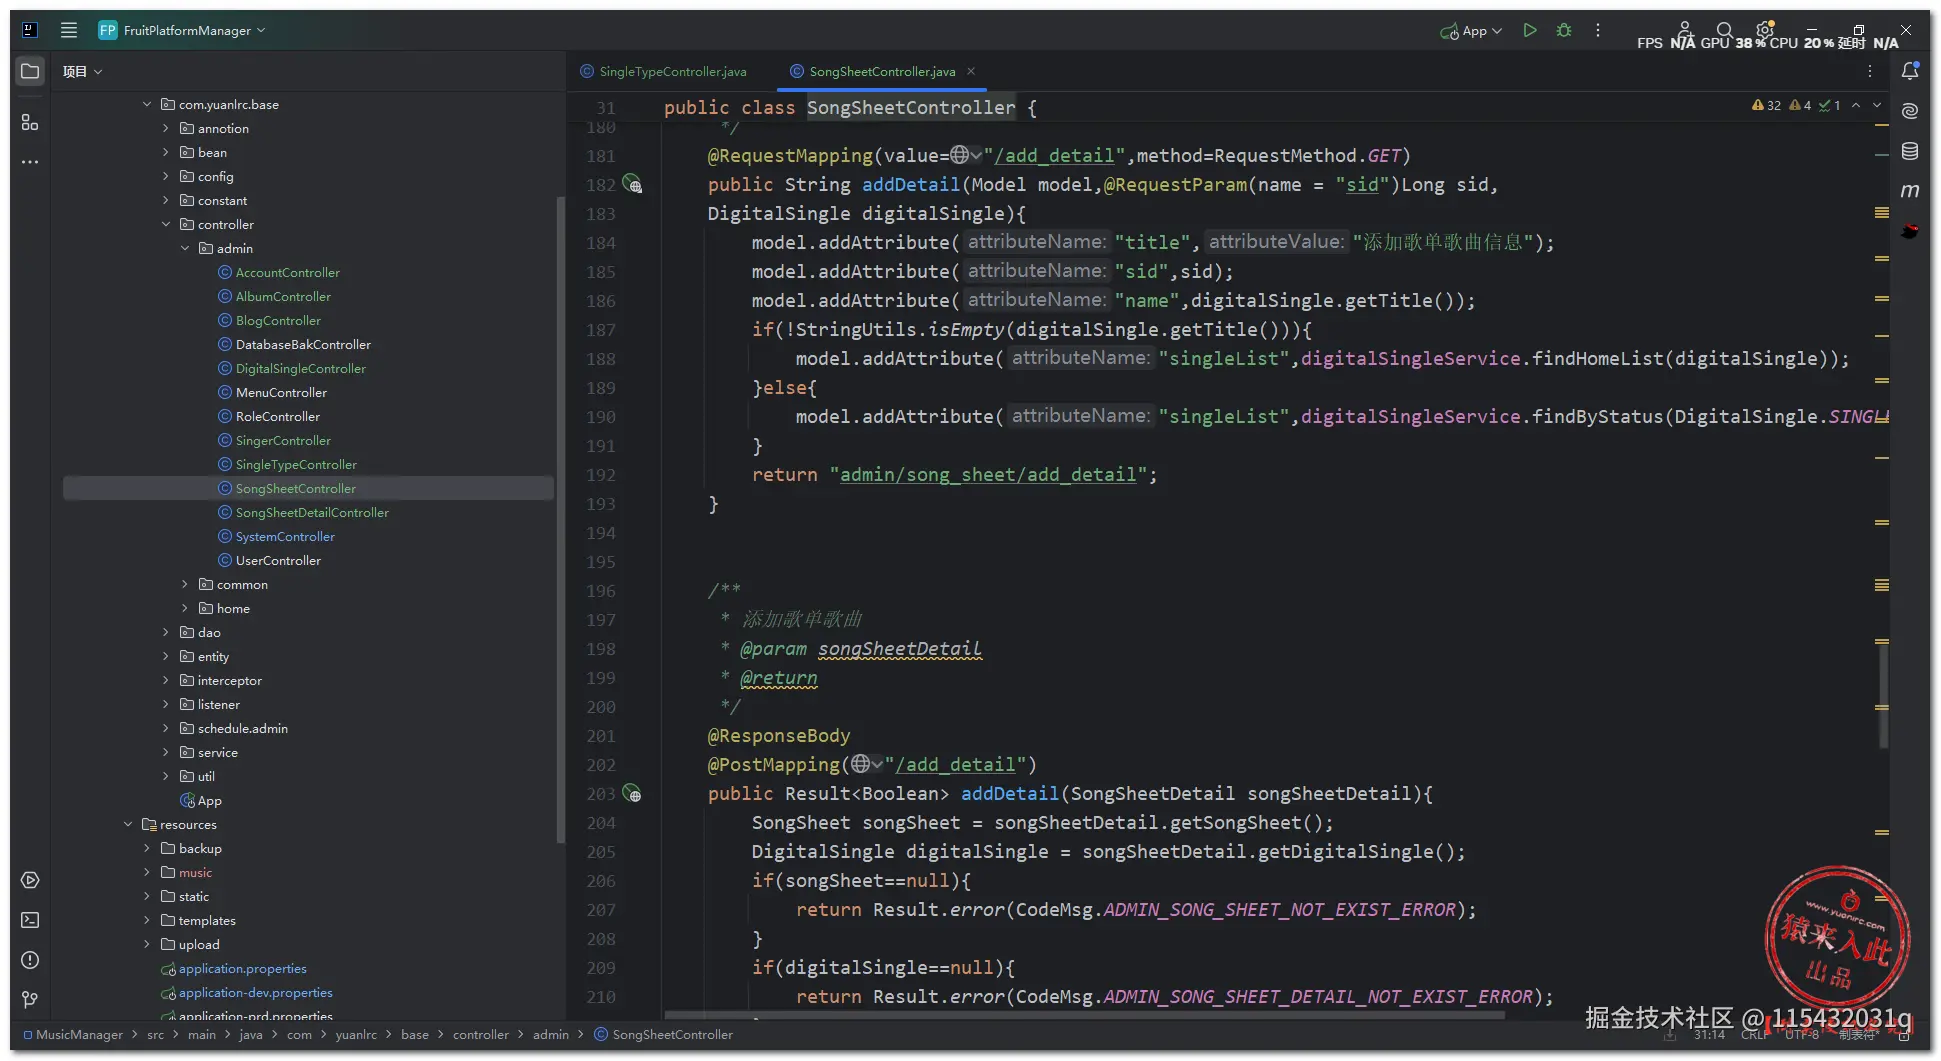This screenshot has width=1941, height=1061.
Task: Run the App configuration
Action: click(x=1529, y=30)
